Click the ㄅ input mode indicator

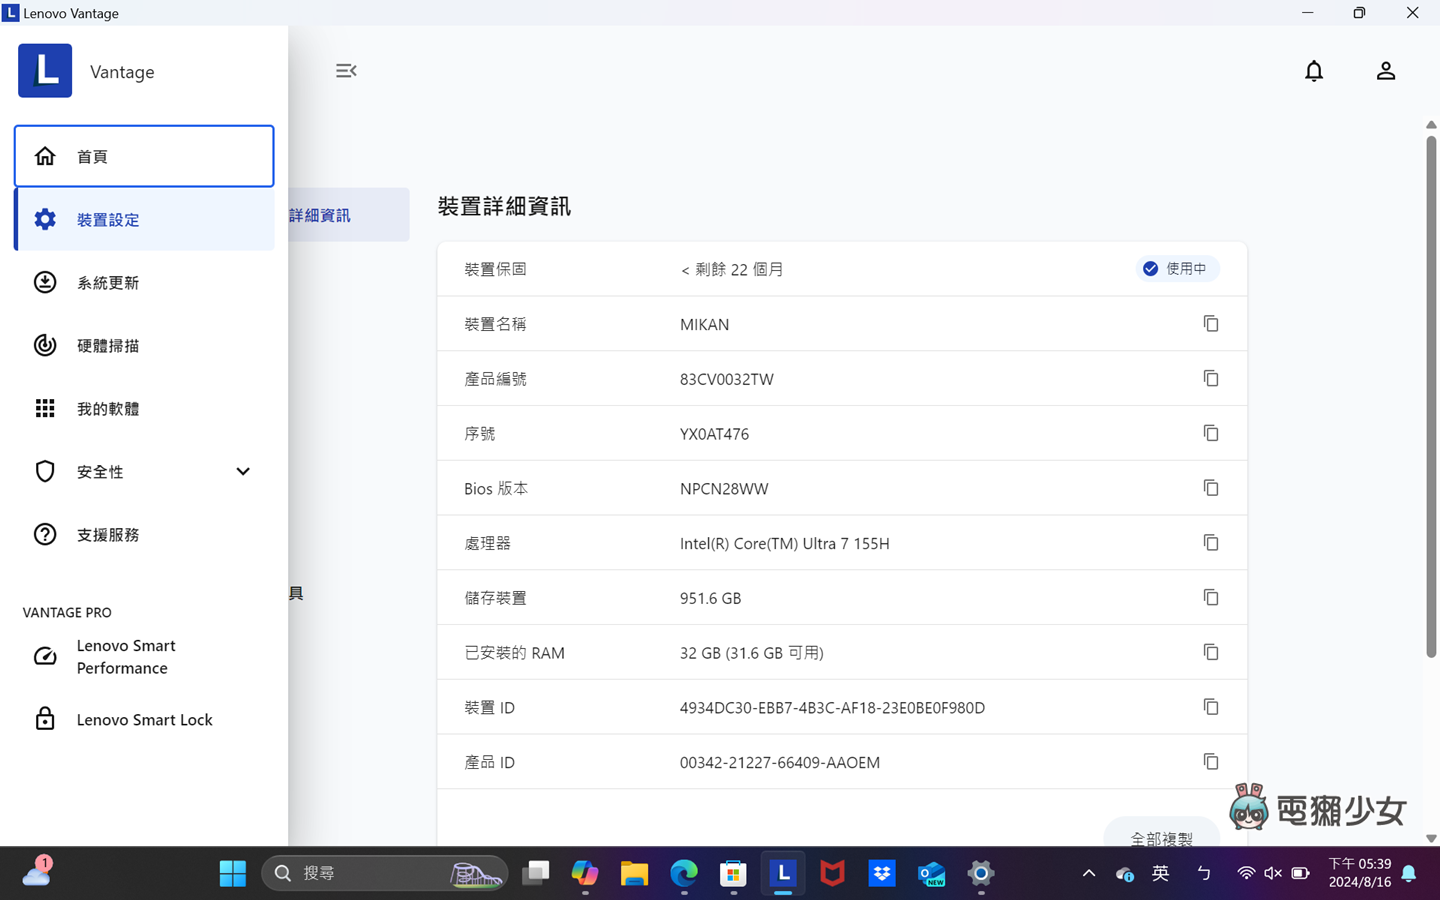coord(1204,873)
